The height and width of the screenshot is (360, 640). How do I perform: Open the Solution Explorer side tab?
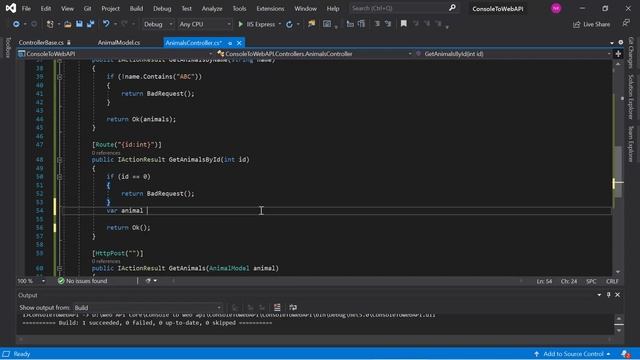click(x=631, y=97)
